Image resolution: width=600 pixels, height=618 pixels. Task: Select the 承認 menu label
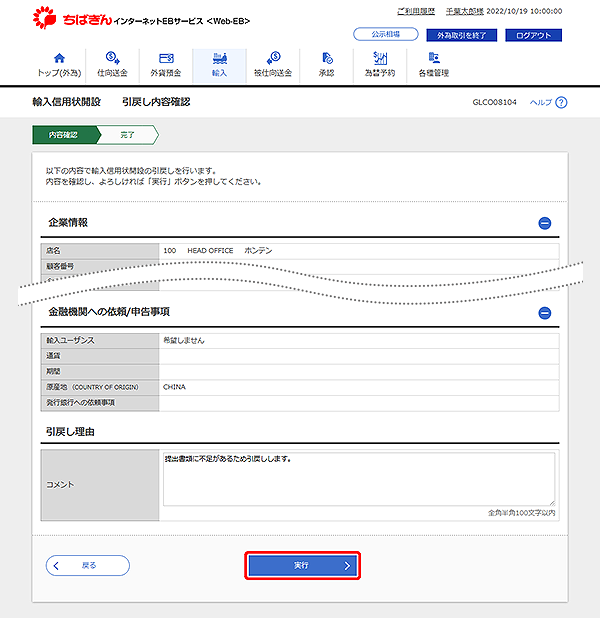pos(326,73)
